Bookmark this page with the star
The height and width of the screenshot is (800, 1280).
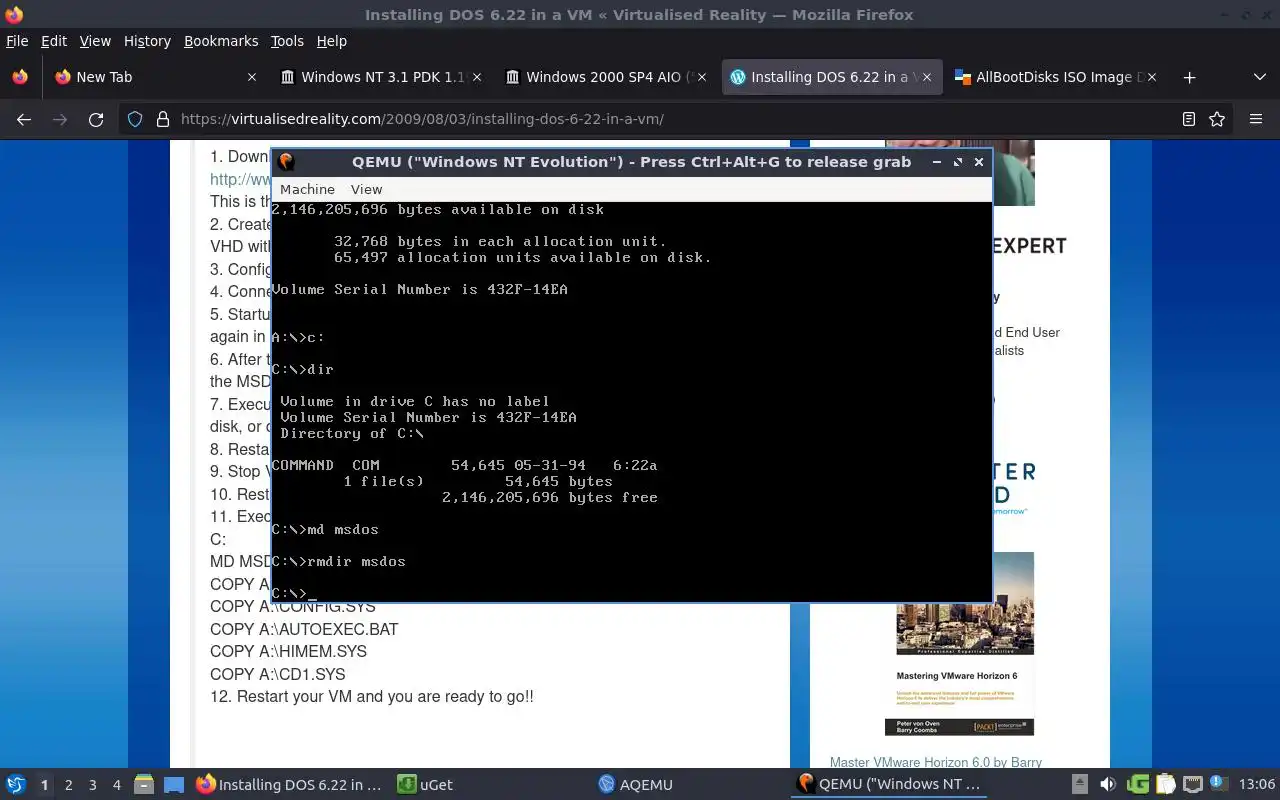(1217, 119)
